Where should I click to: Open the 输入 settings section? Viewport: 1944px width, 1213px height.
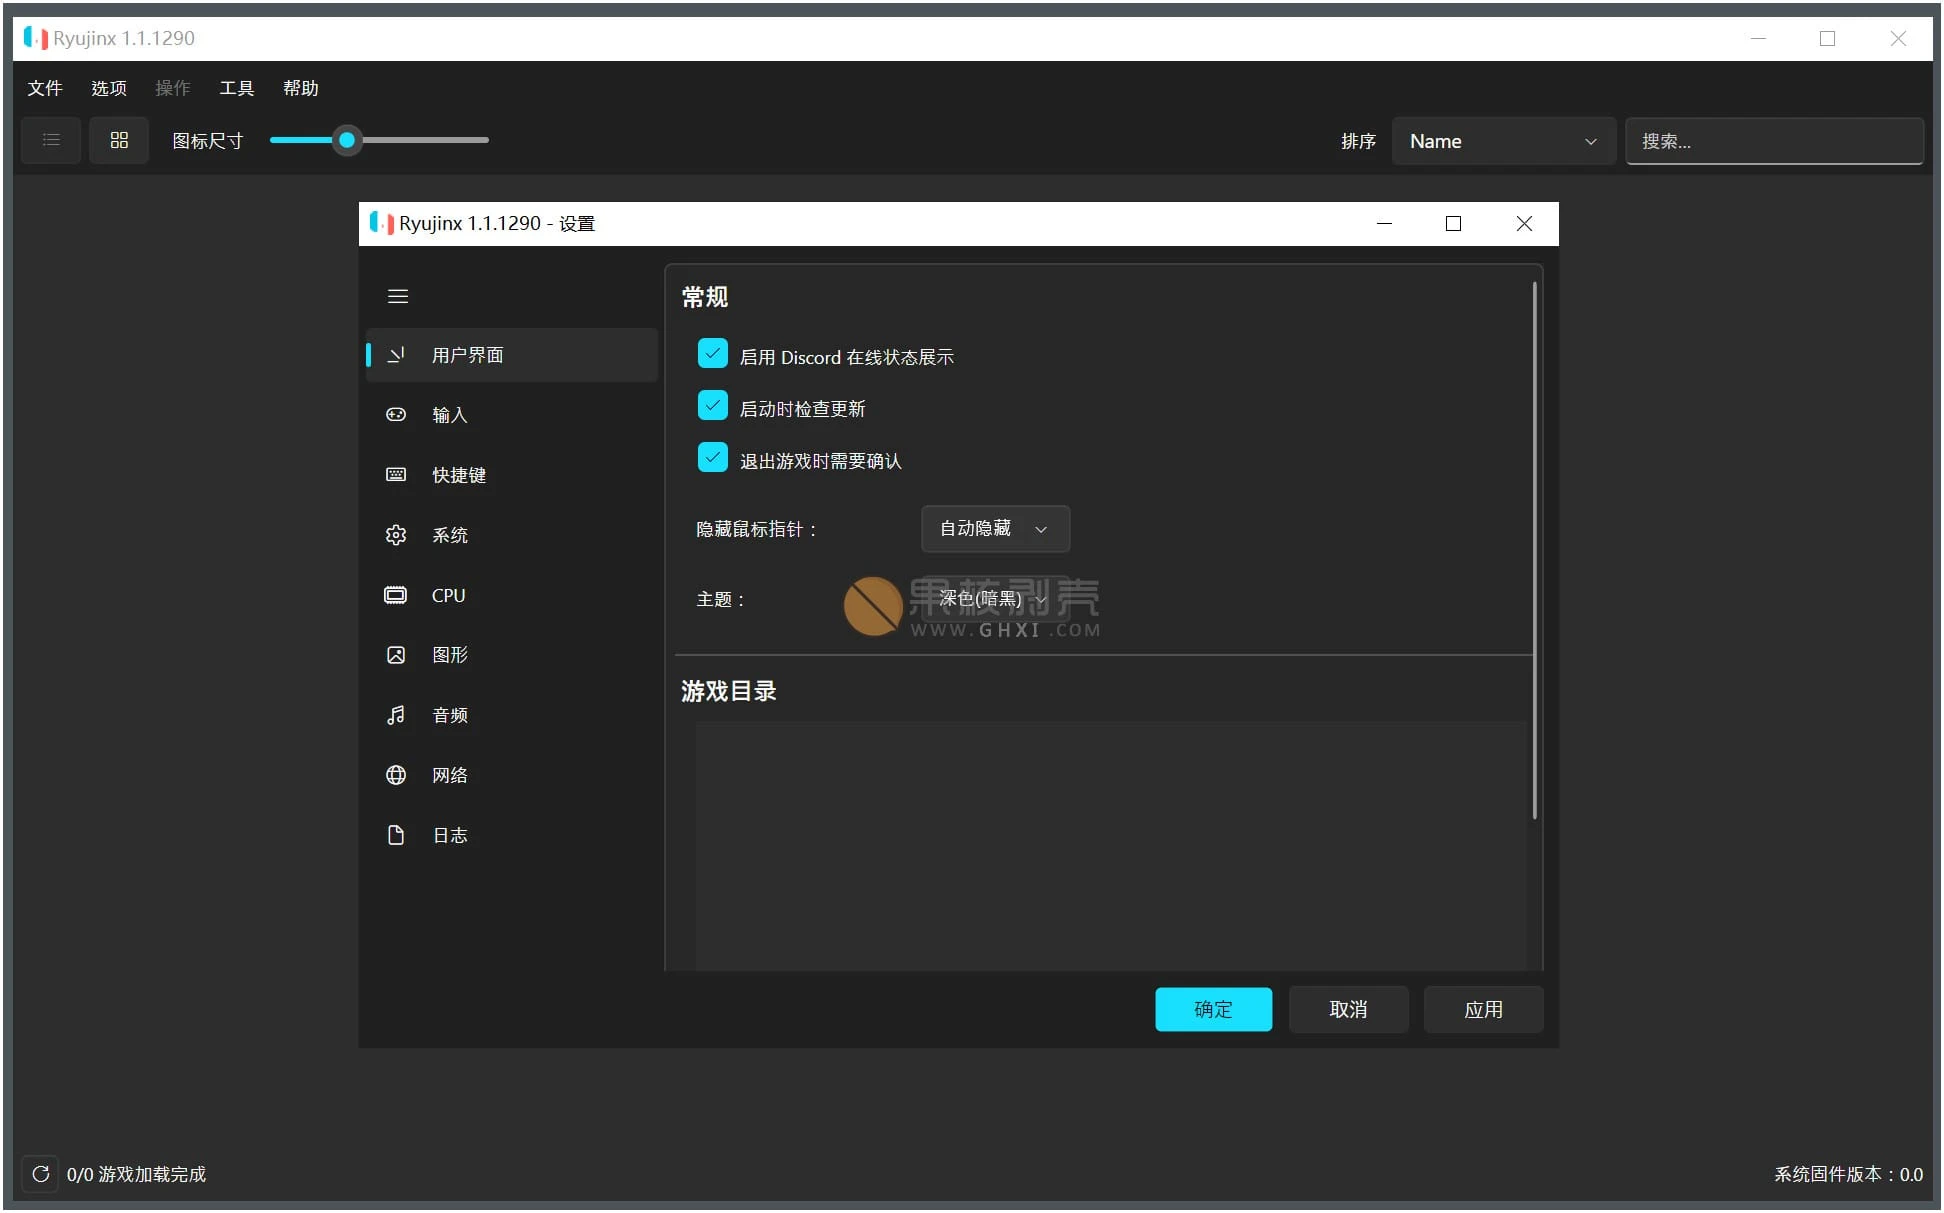[x=449, y=415]
